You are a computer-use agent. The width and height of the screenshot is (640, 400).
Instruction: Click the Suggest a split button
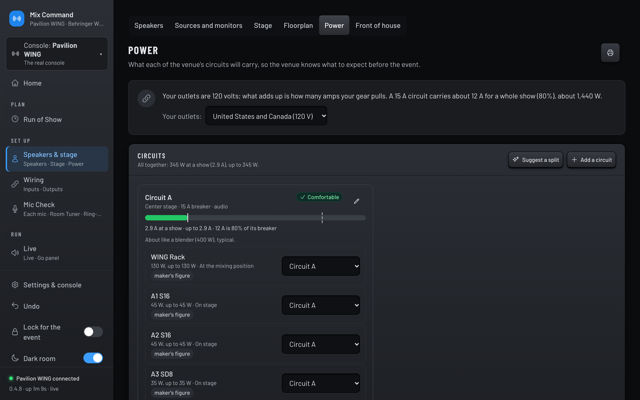pyautogui.click(x=536, y=160)
